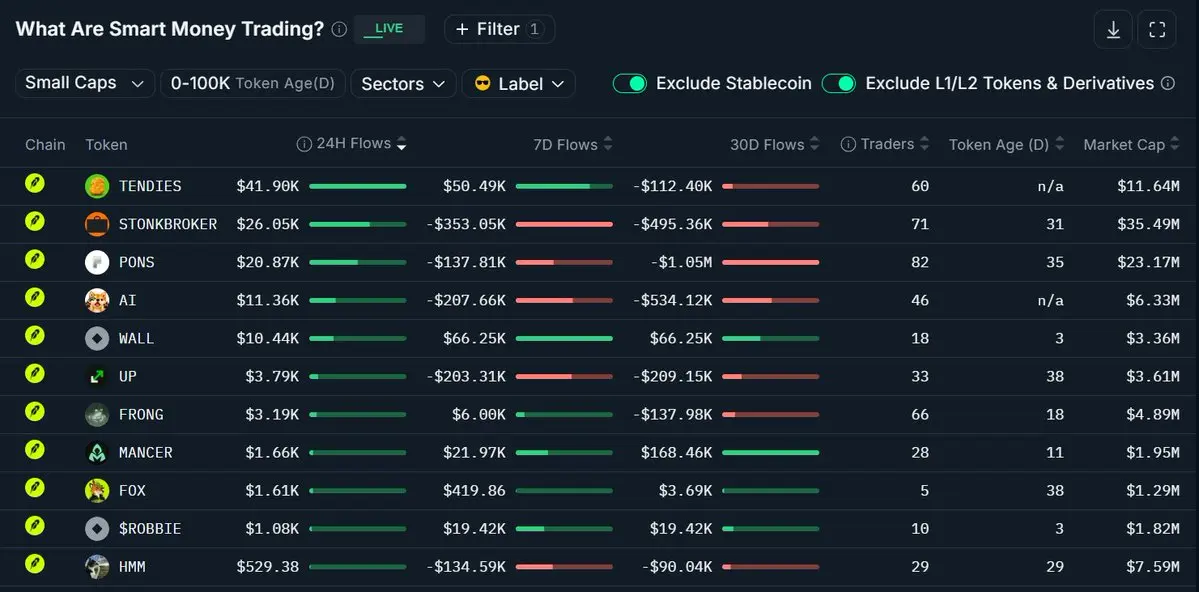
Task: Click the download icon button
Action: pyautogui.click(x=1113, y=30)
